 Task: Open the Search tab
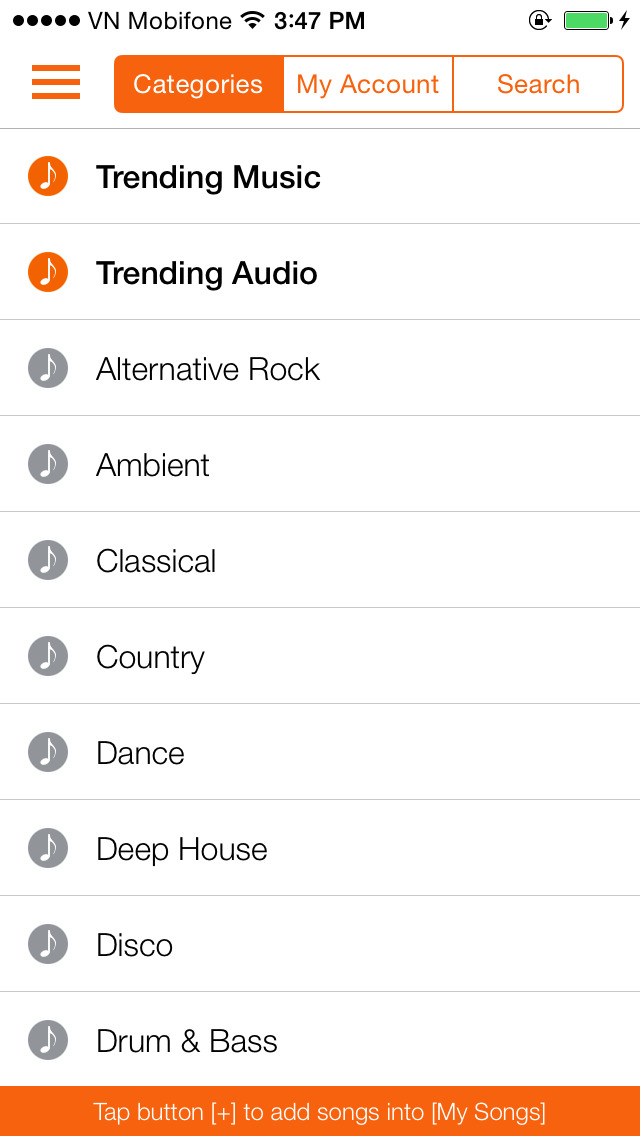coord(538,84)
